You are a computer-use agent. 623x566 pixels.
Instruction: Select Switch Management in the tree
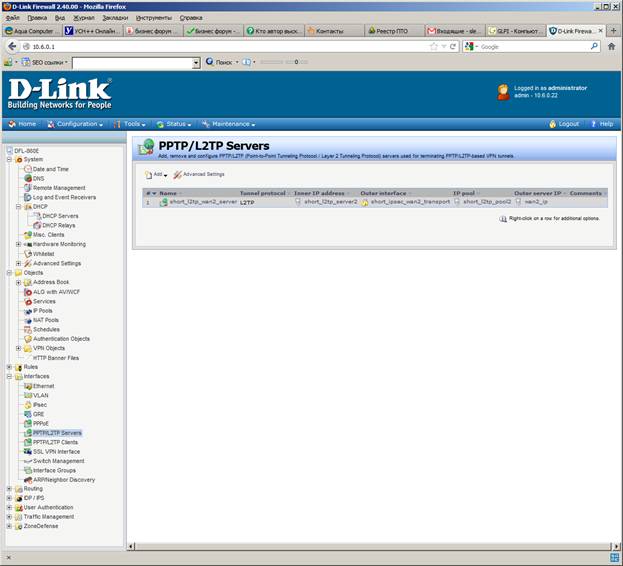(x=59, y=461)
